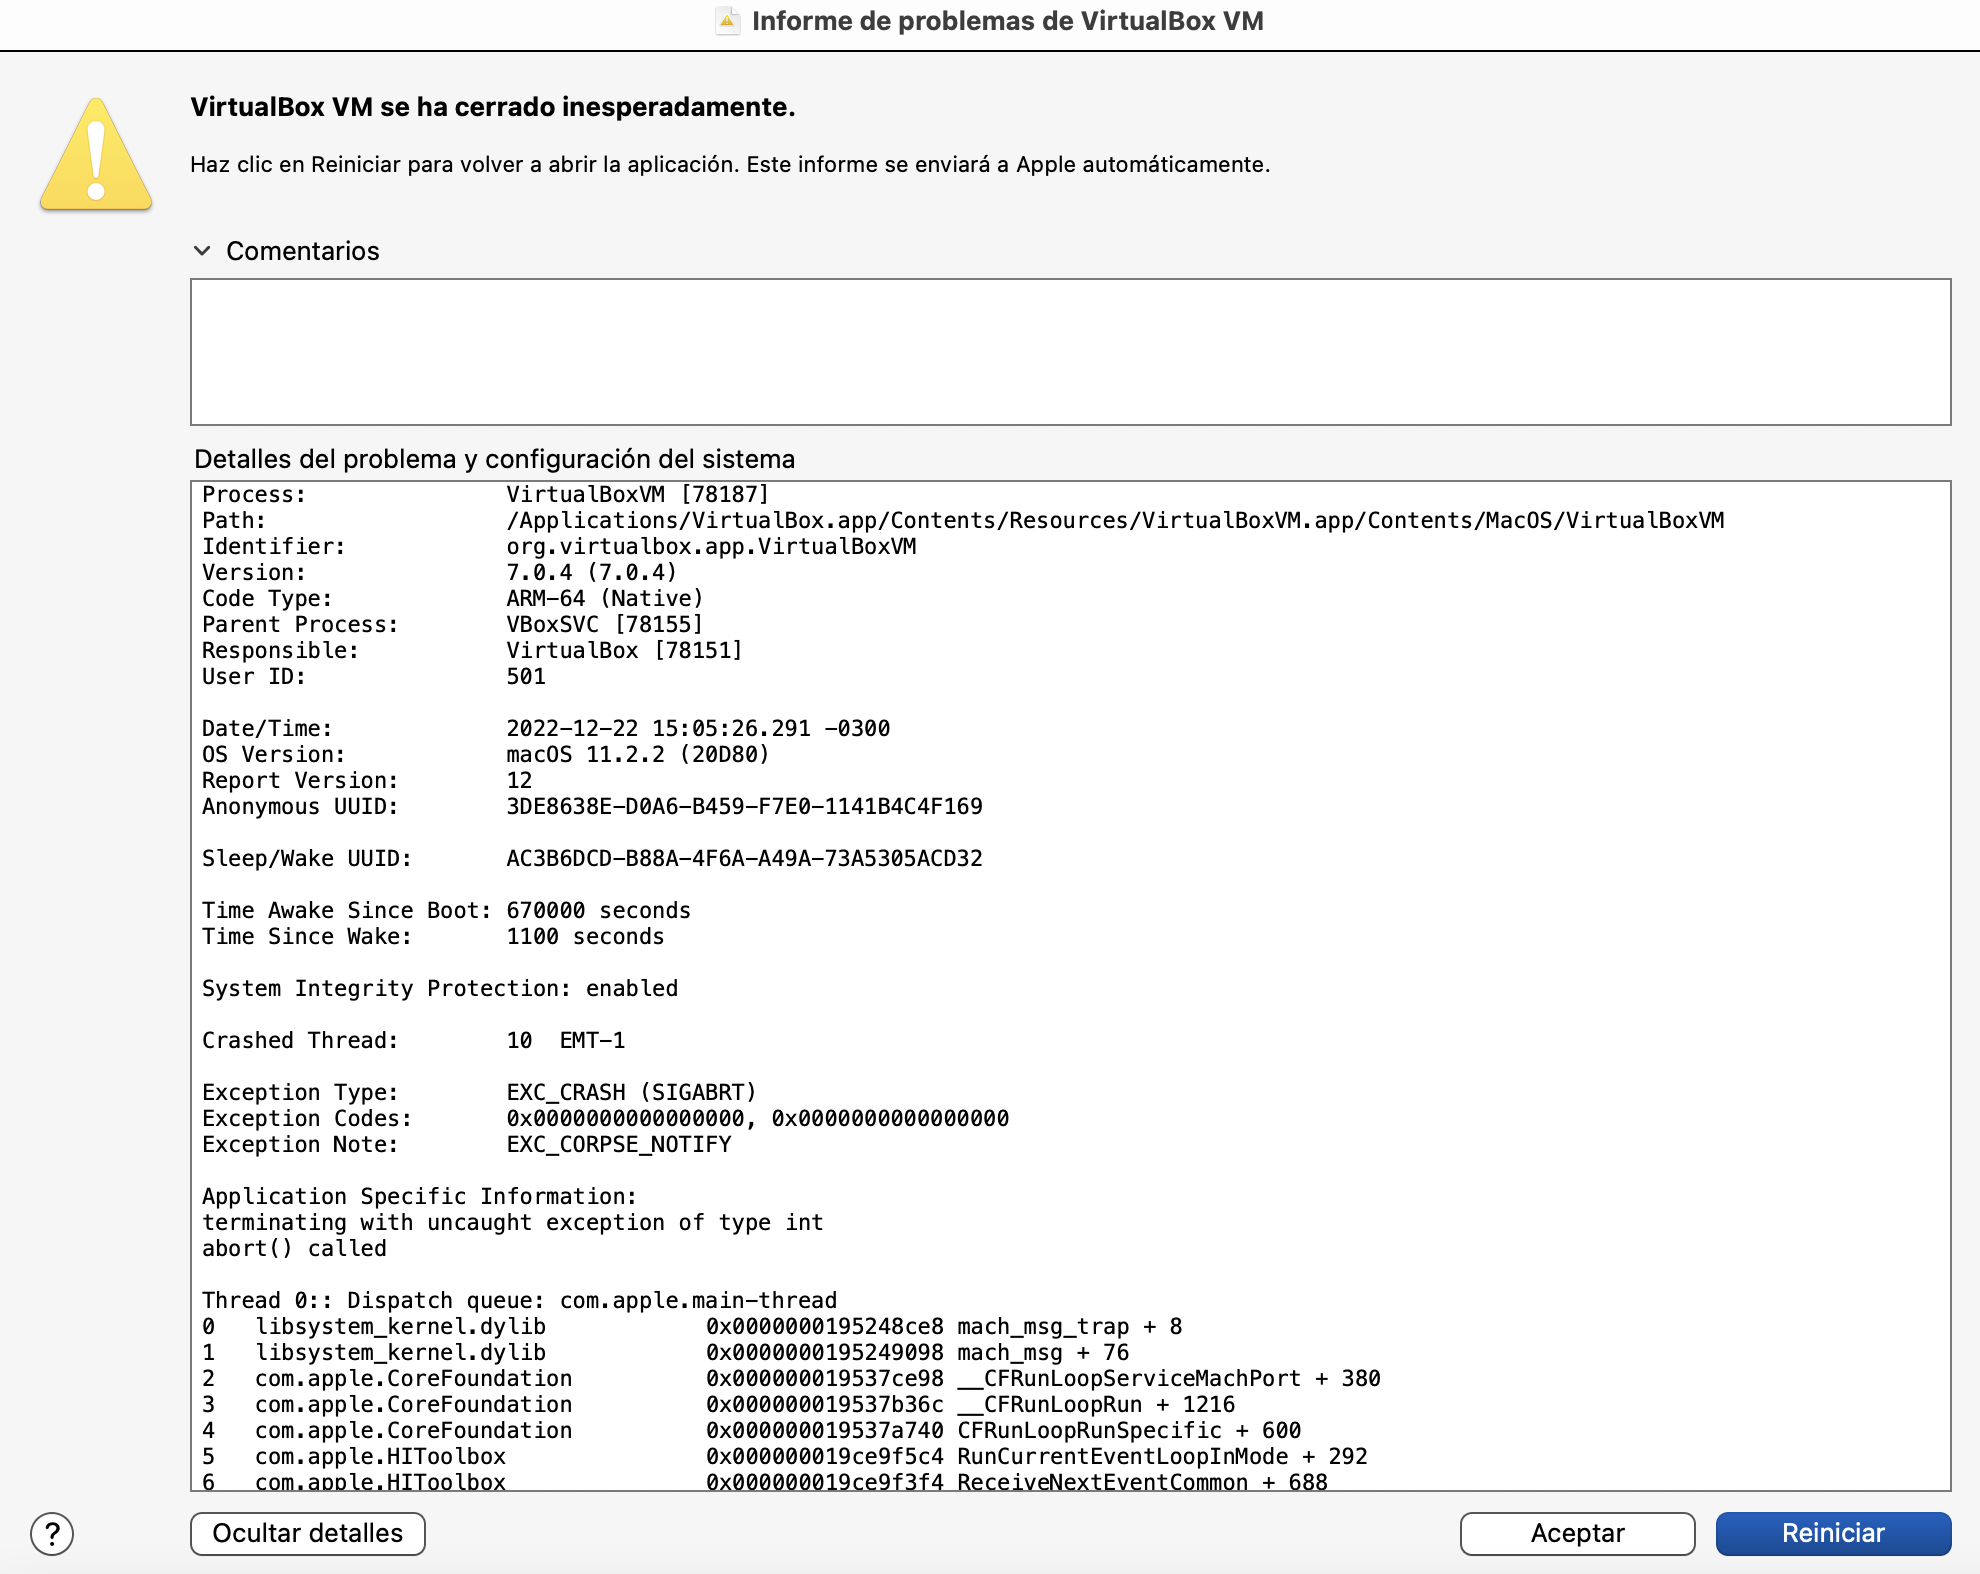Collapse the Comentarios disclosure chevron
The width and height of the screenshot is (1980, 1574).
(x=203, y=251)
